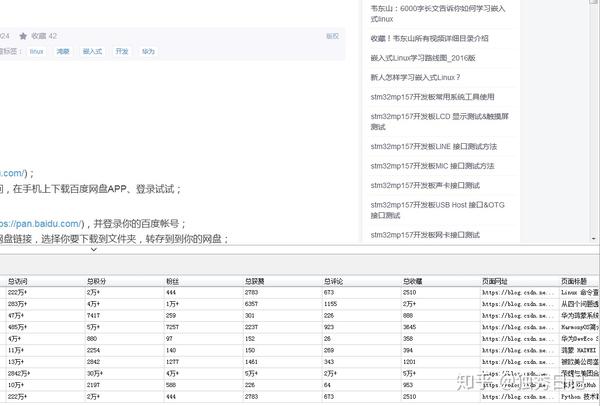Sort by the 粉丝 column header
600x406 pixels.
[204, 281]
